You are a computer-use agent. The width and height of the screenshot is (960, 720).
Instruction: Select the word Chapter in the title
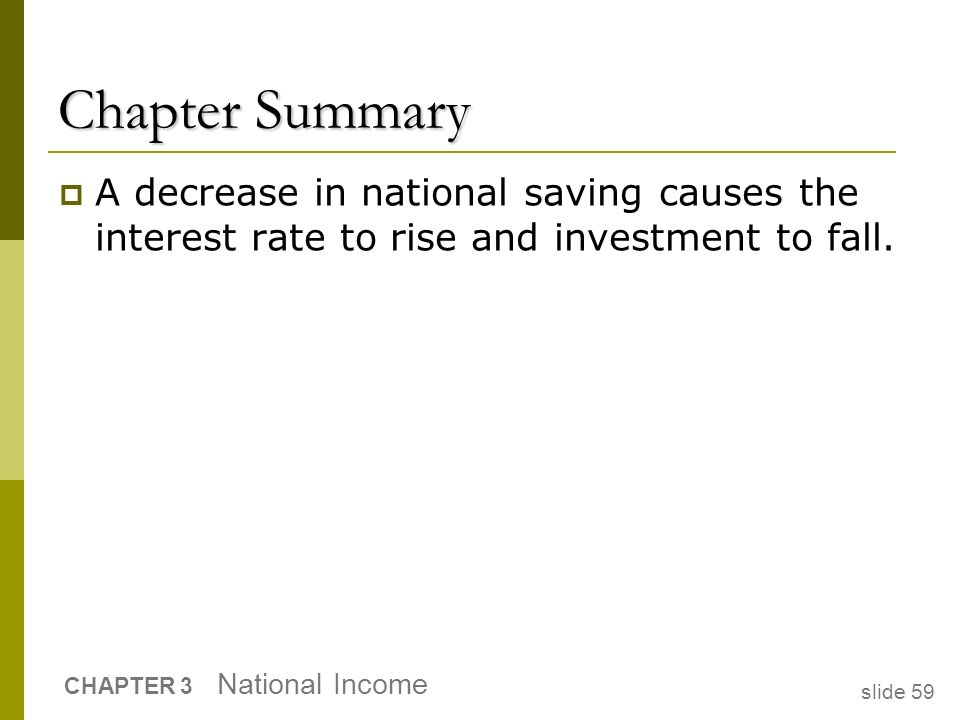pyautogui.click(x=149, y=112)
